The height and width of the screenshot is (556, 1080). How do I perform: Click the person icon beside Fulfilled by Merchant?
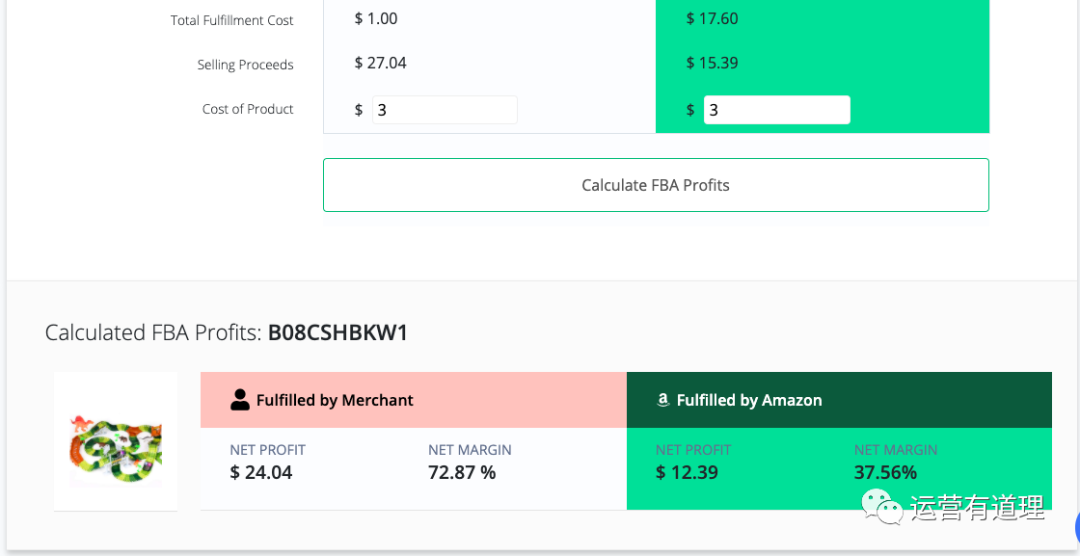[x=240, y=400]
